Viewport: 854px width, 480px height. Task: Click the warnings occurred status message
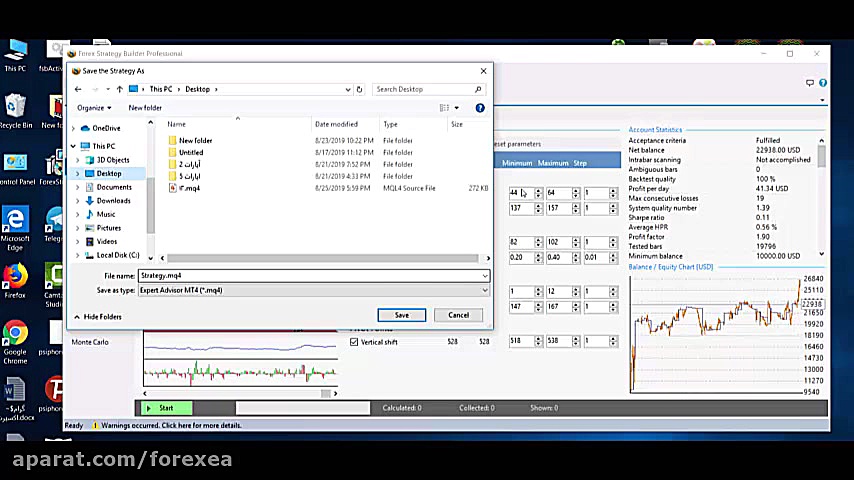171,426
